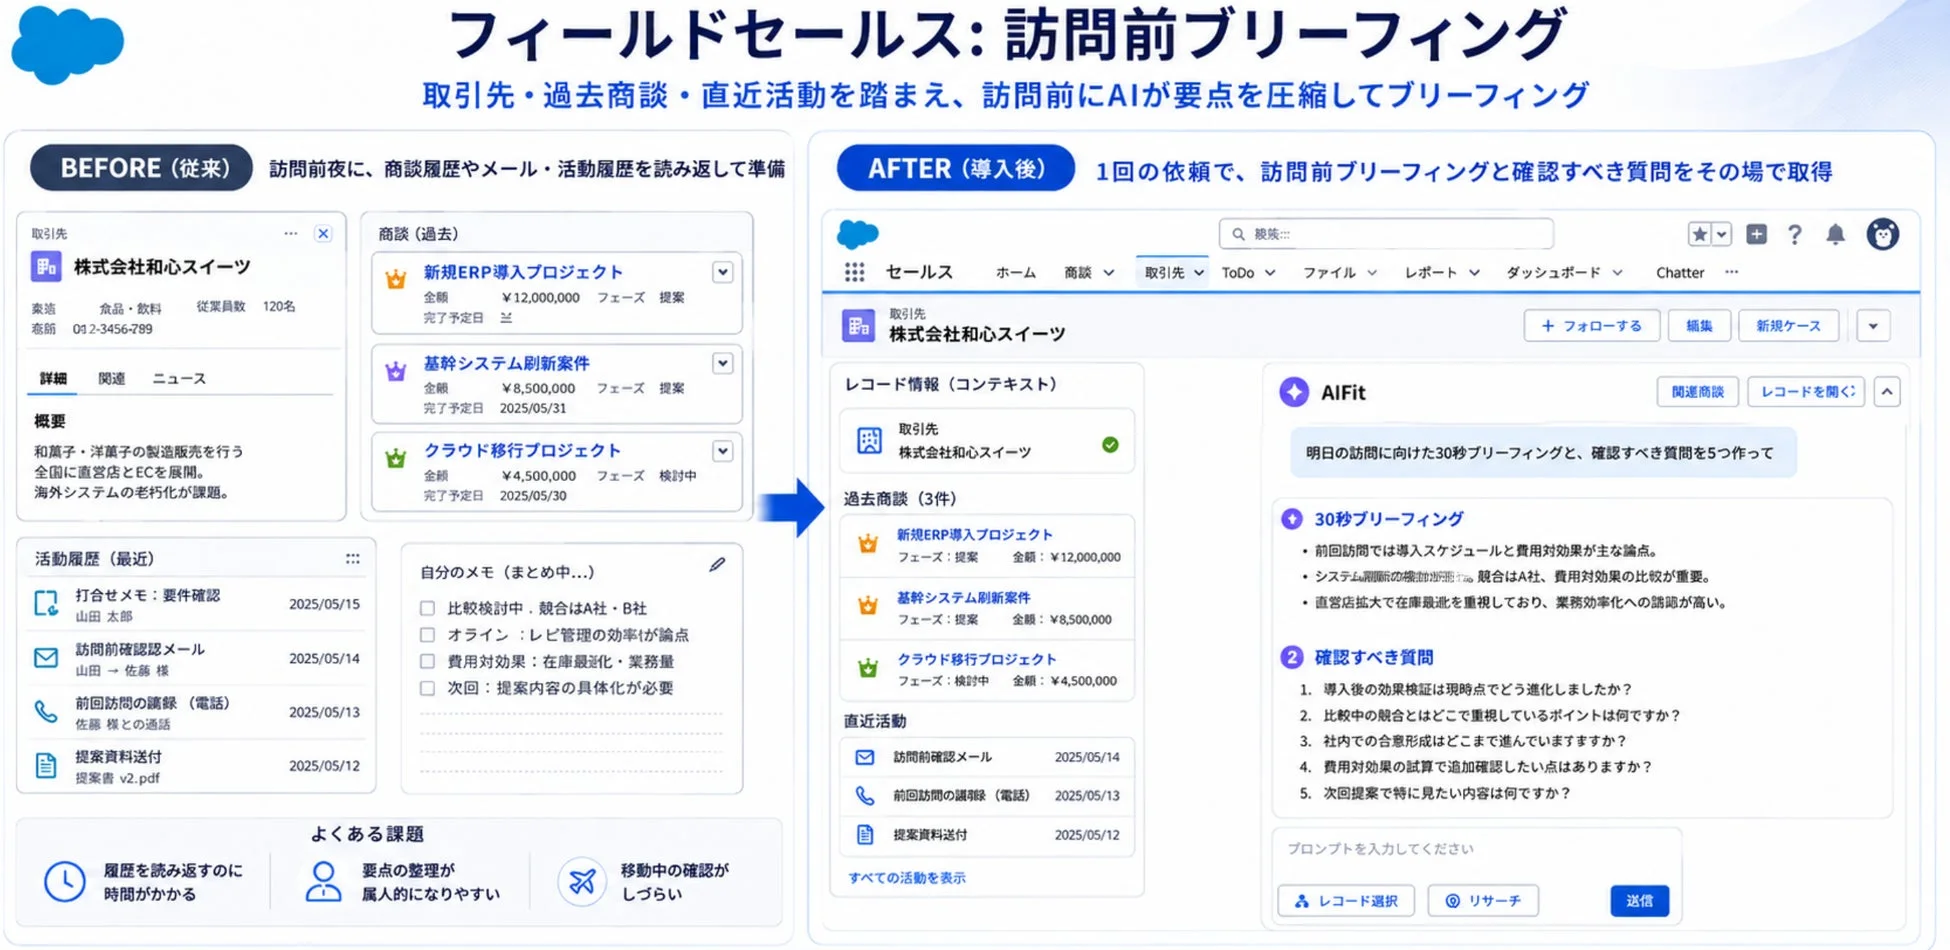Image resolution: width=1950 pixels, height=950 pixels.
Task: Click the account building icon beside 株式会社和心スイーツ header
Action: pos(858,325)
